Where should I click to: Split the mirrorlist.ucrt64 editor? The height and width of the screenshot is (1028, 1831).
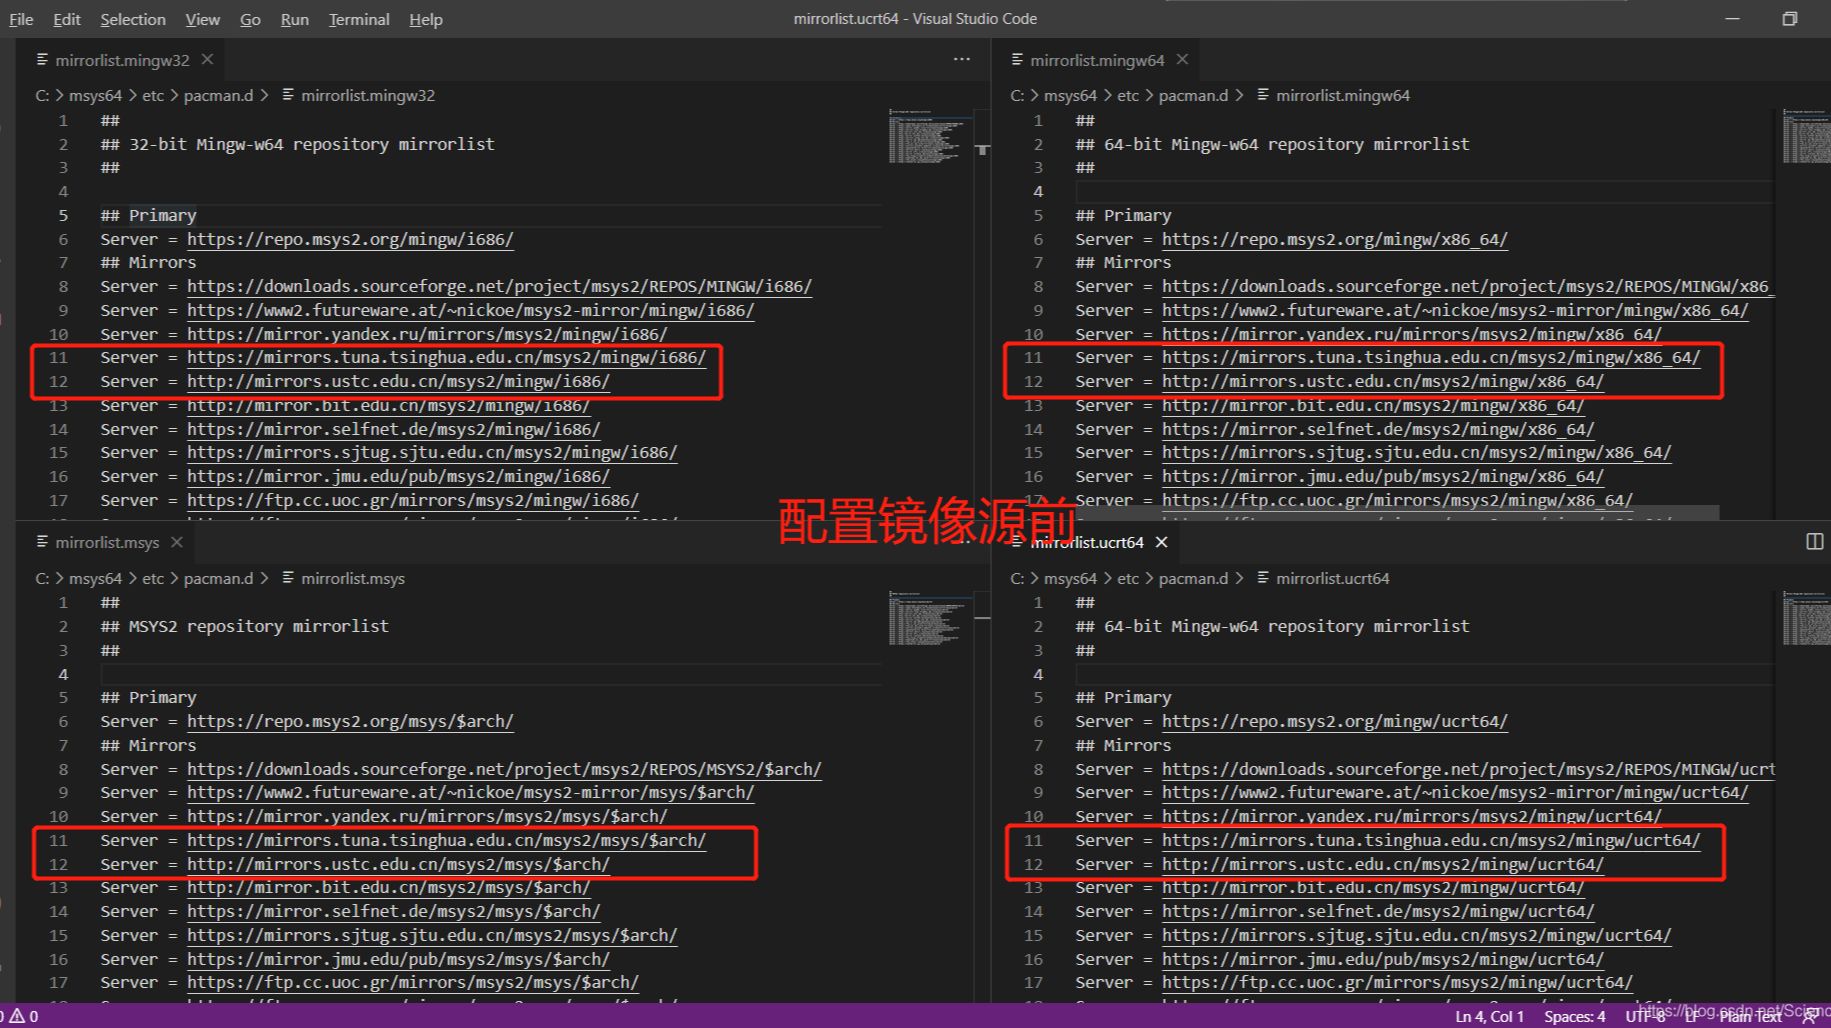1814,541
